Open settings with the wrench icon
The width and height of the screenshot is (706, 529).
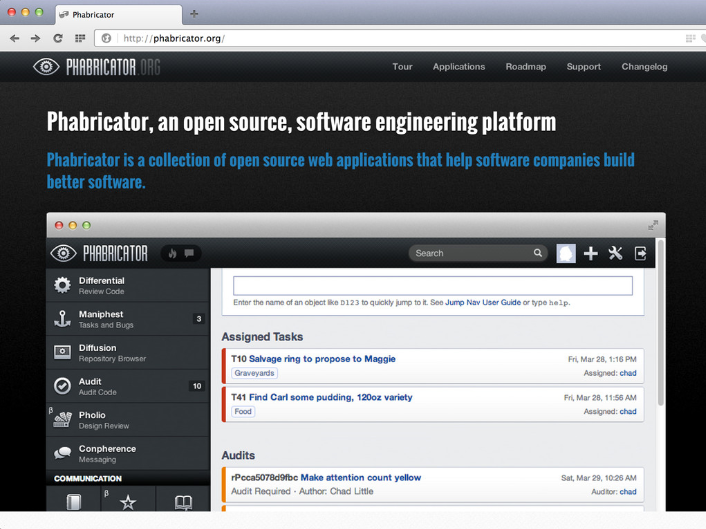pyautogui.click(x=616, y=254)
